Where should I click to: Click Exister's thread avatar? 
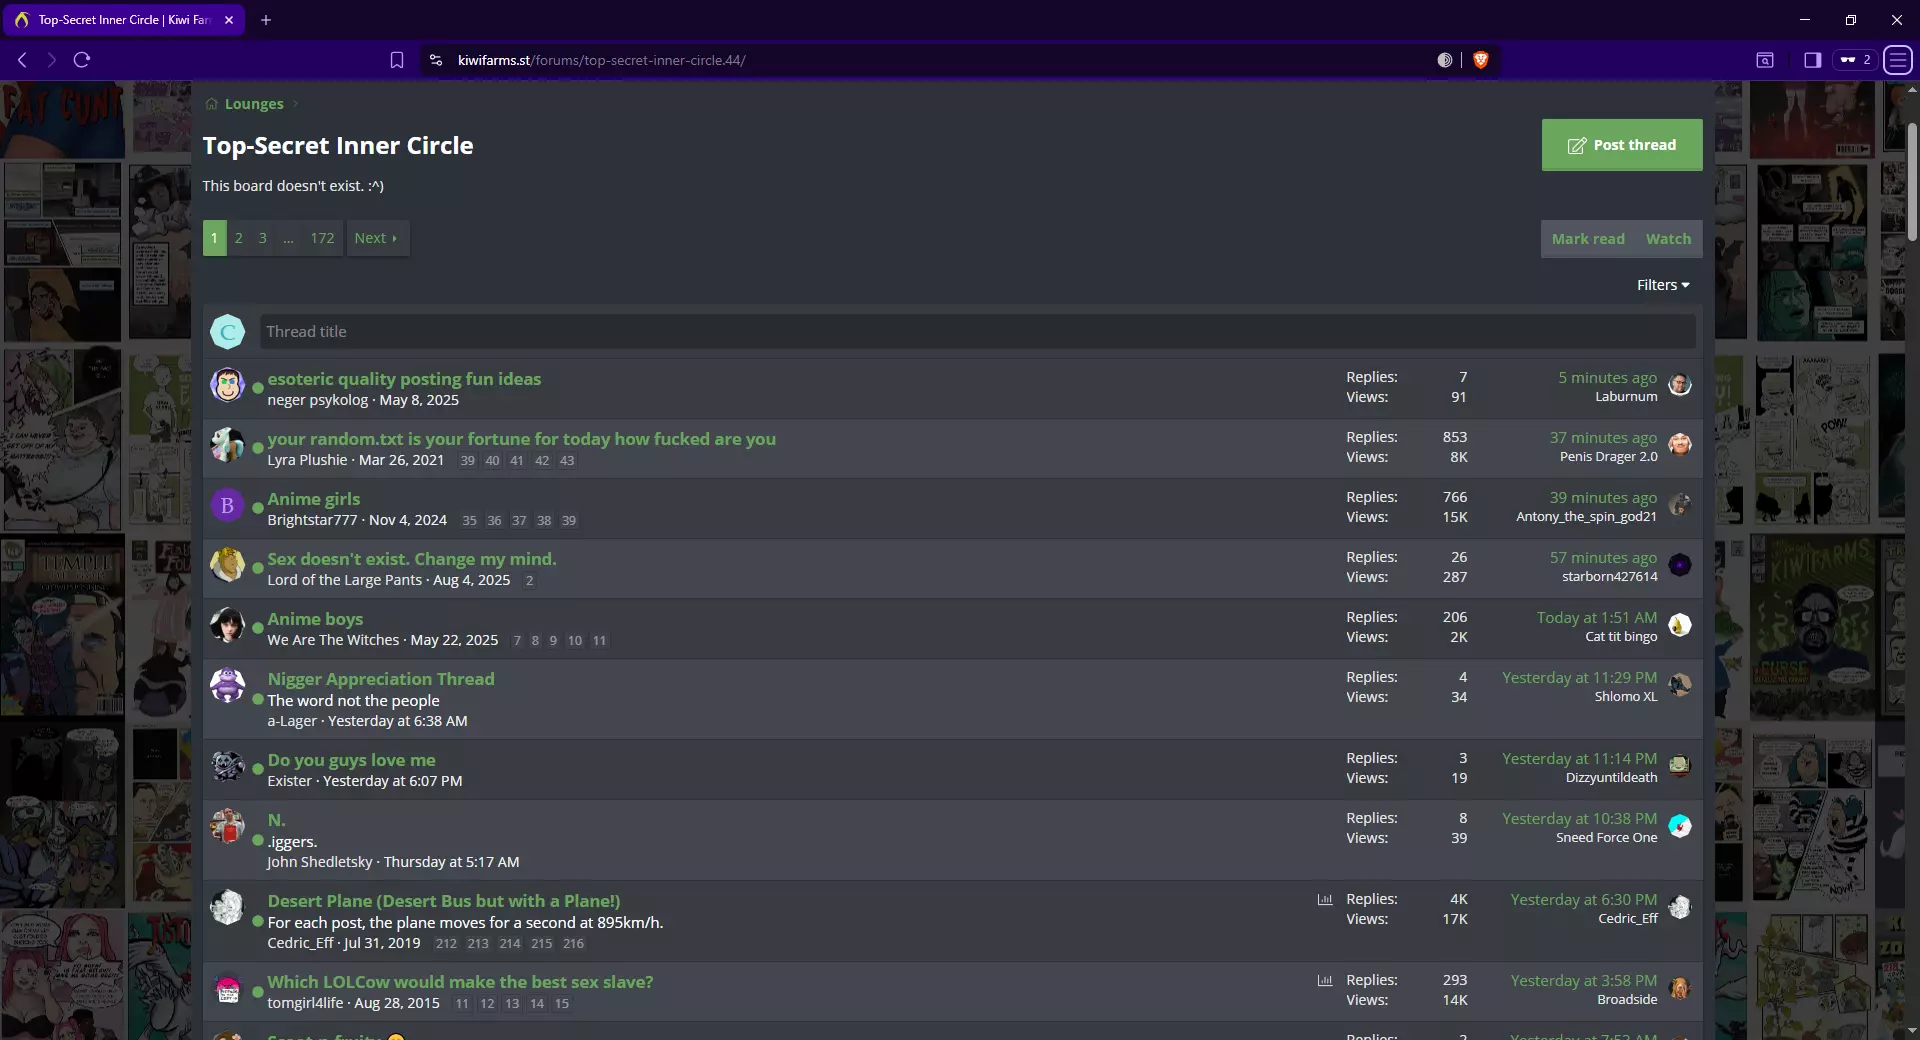(x=228, y=766)
